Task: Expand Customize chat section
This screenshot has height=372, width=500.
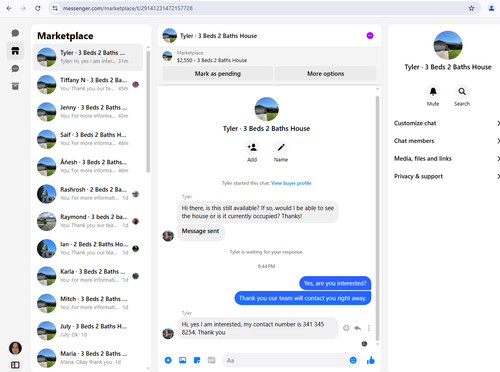Action: coord(447,123)
